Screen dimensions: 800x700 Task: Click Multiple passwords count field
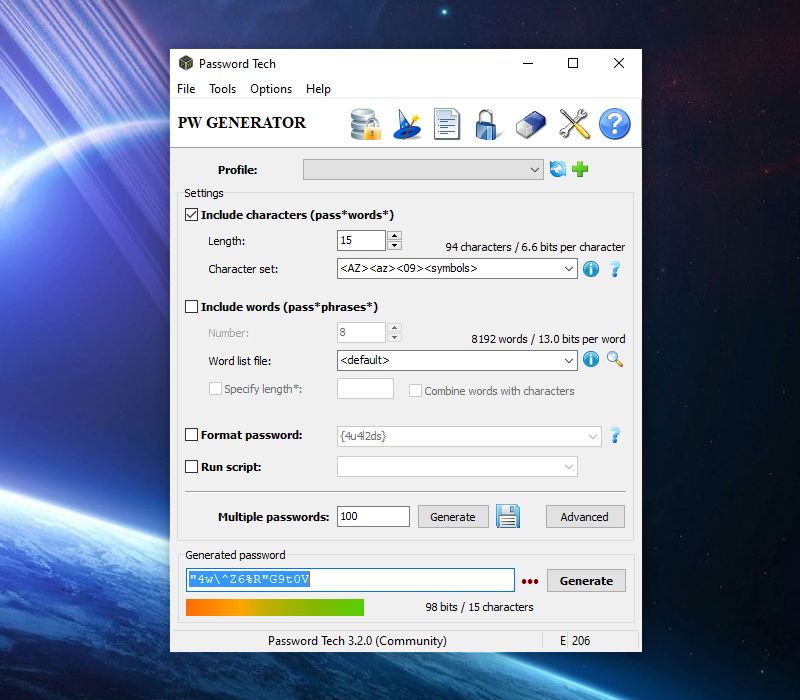point(373,516)
